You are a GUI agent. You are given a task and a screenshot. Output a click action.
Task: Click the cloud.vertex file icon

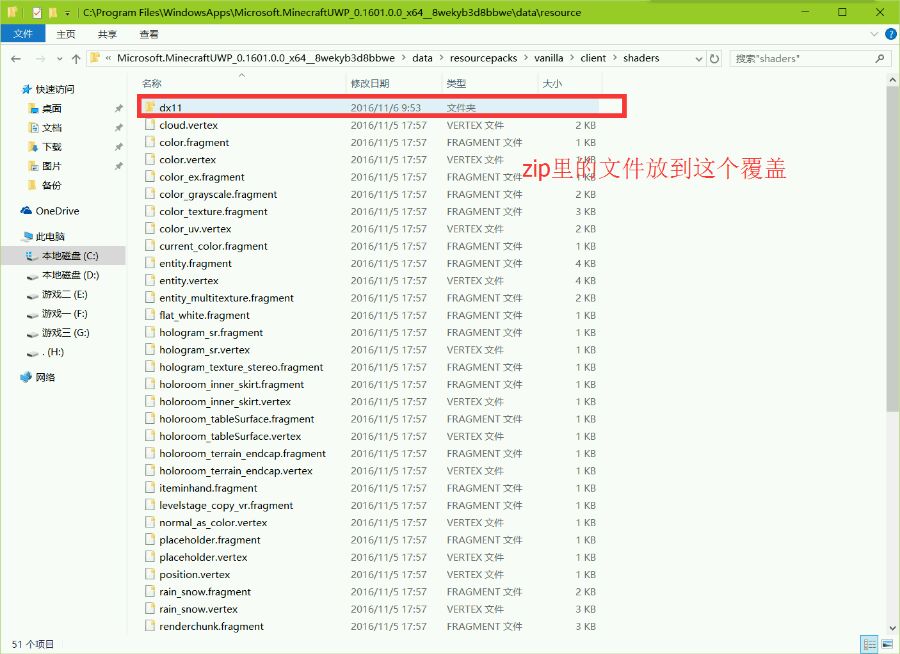click(x=150, y=125)
